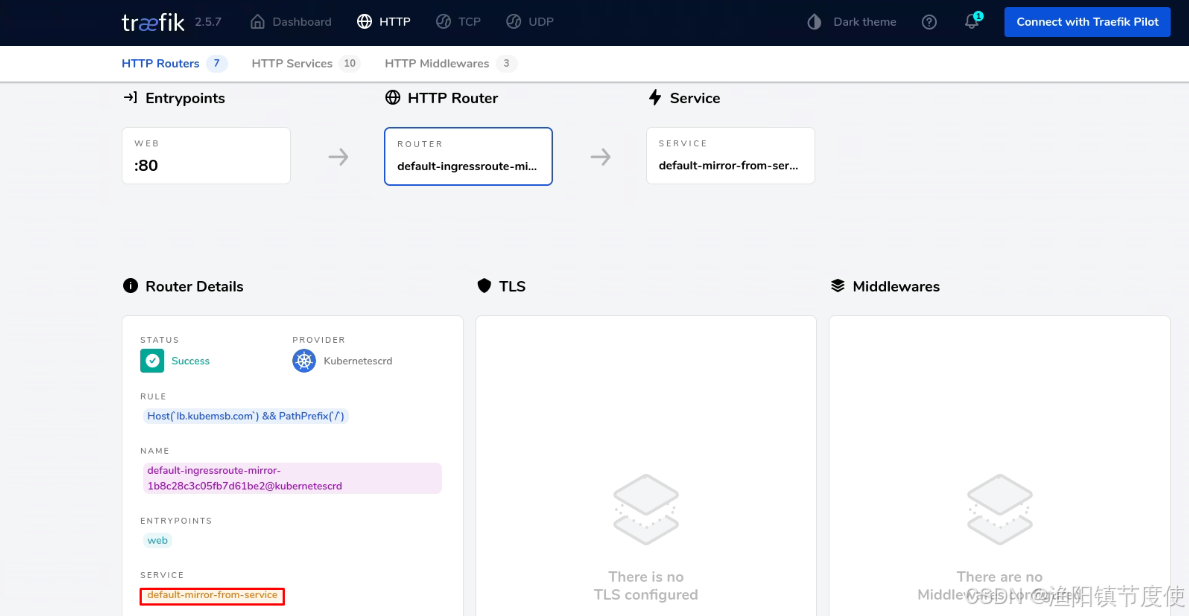Click the HTTP Services count badge 10
Screen dimensions: 1189x616
tap(350, 64)
